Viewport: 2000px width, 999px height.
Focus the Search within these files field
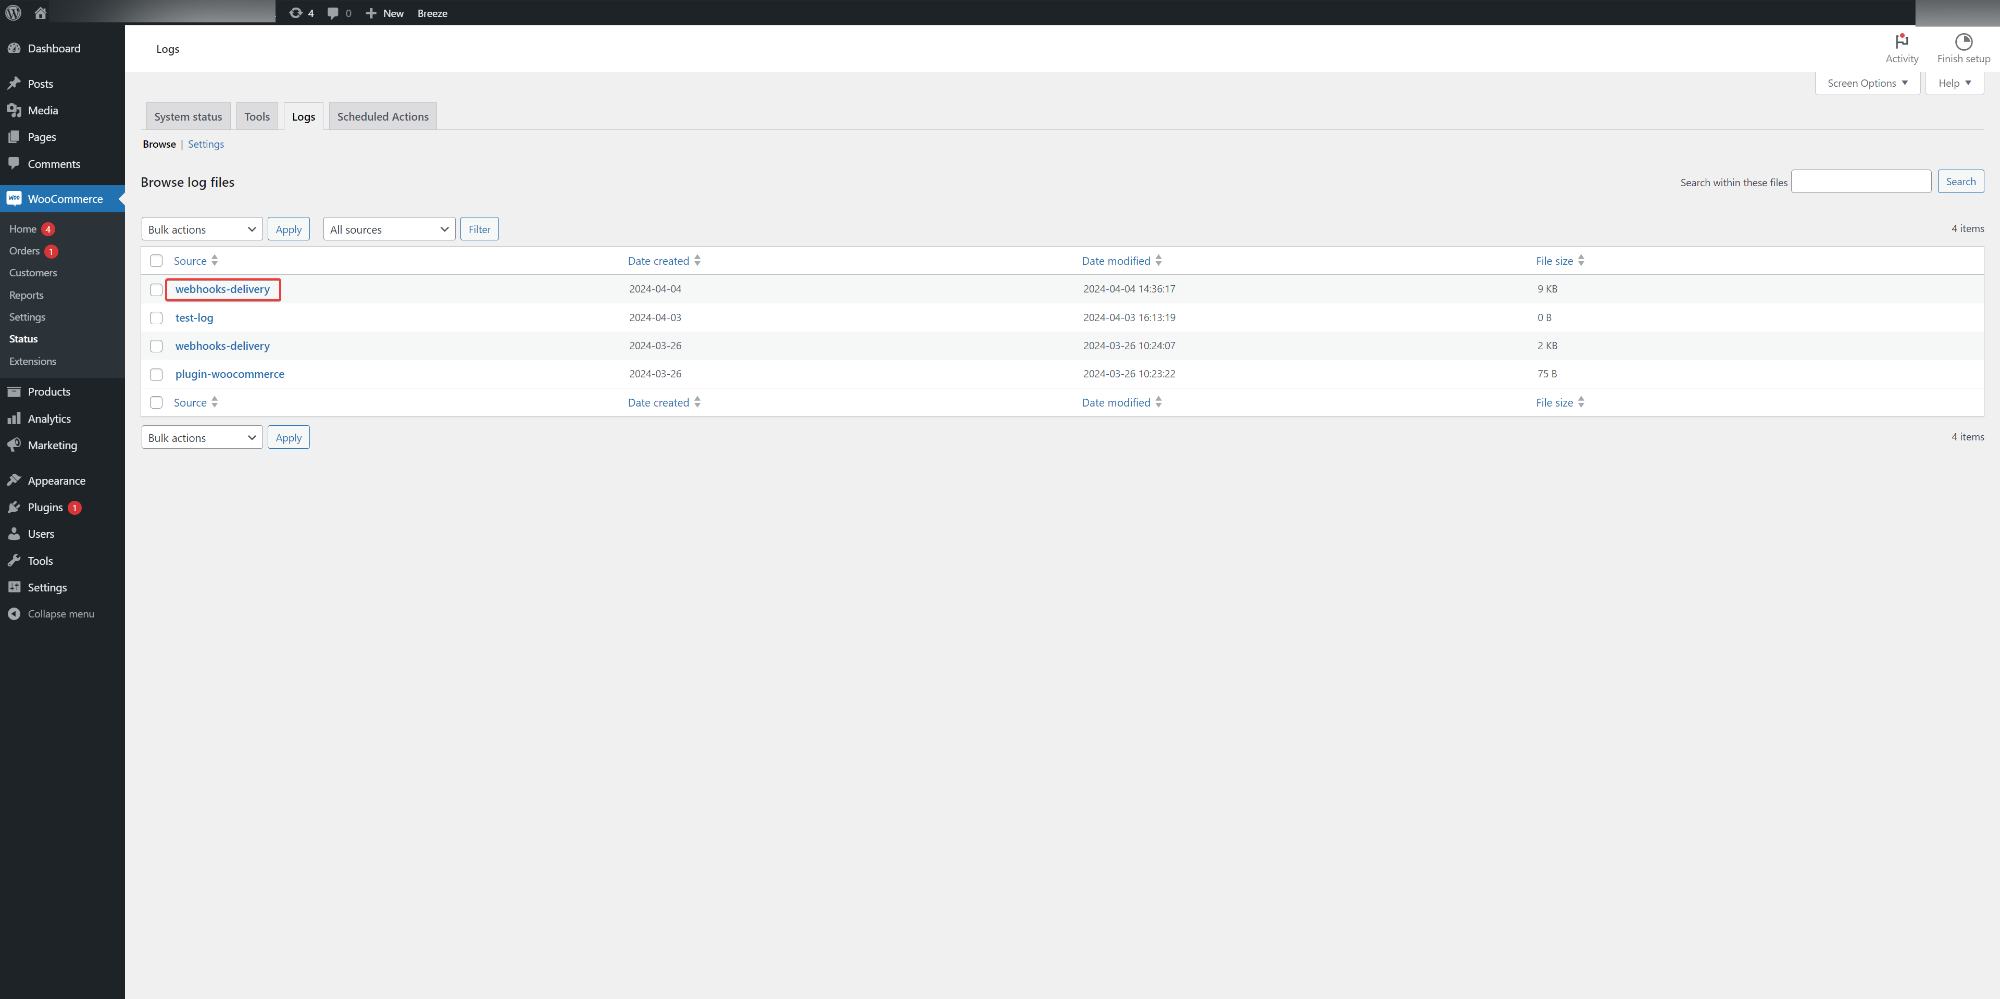[1861, 181]
